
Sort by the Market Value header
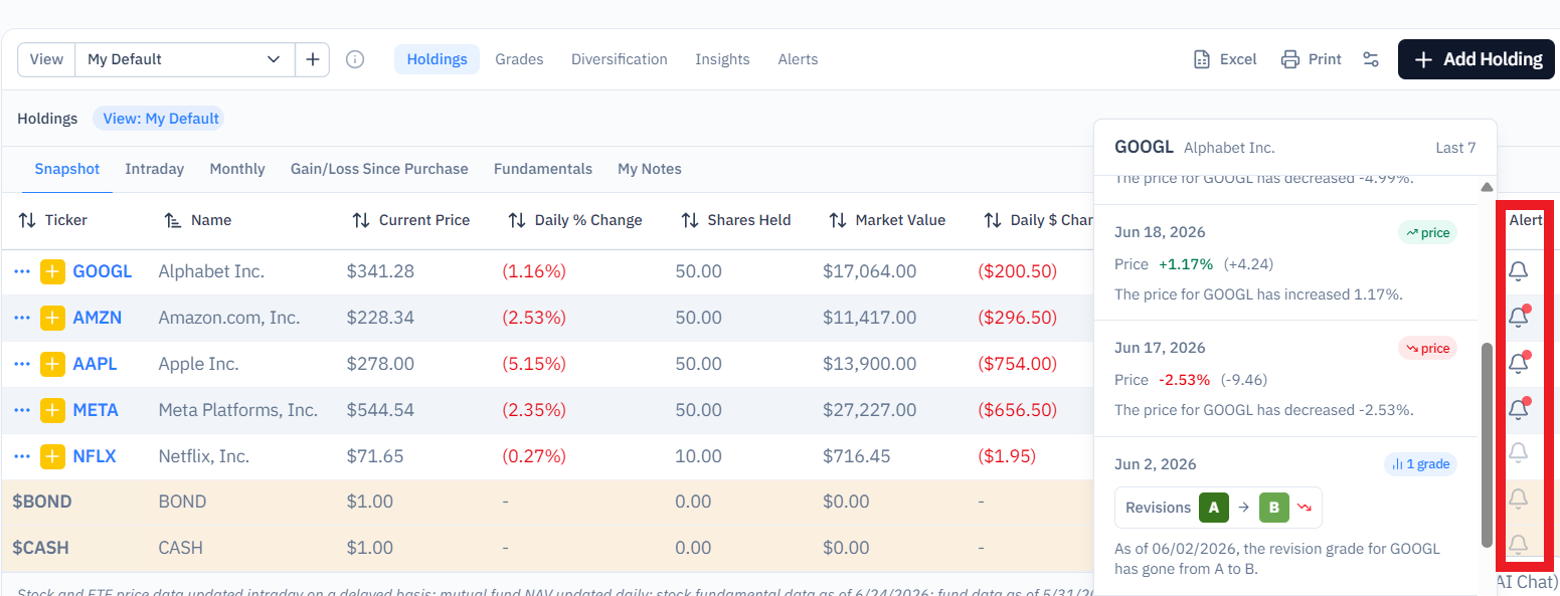[886, 220]
